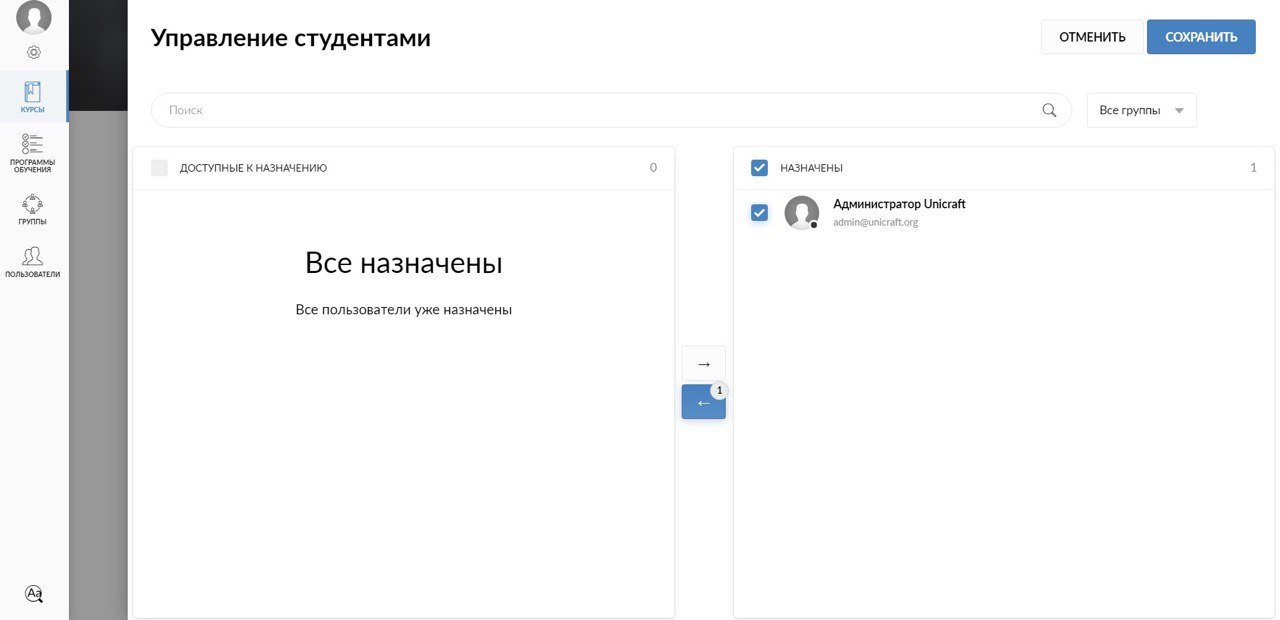
Task: Click the Сохранить button
Action: coord(1201,37)
